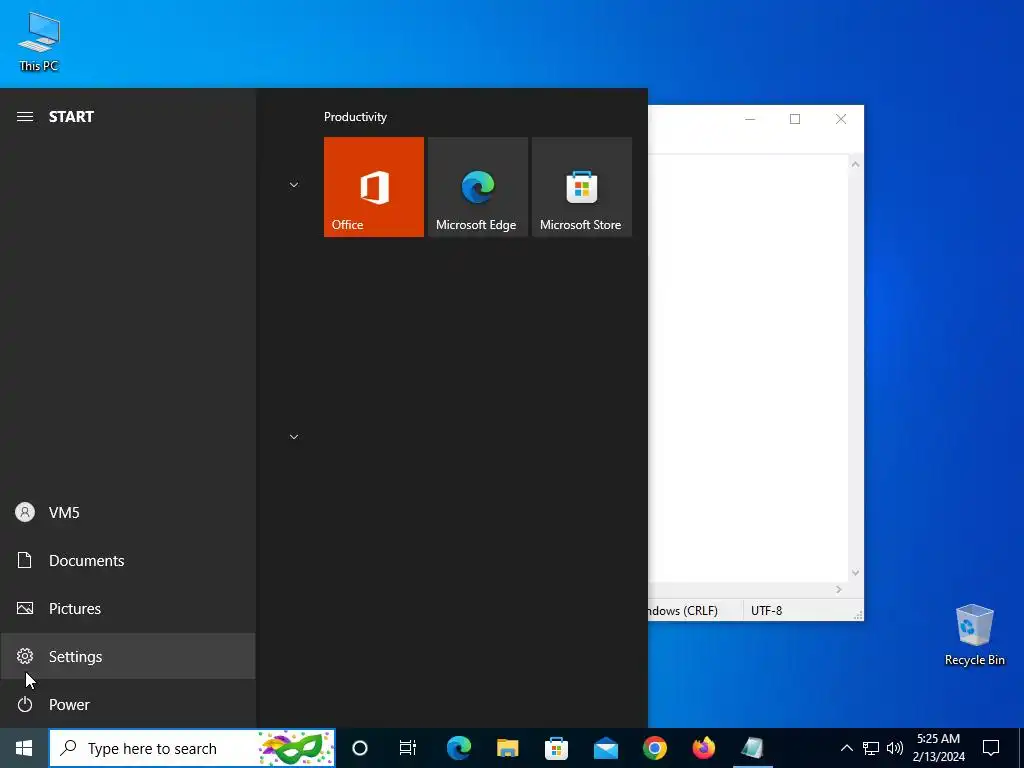Expand the upper chevron beside the Office tile

click(294, 185)
